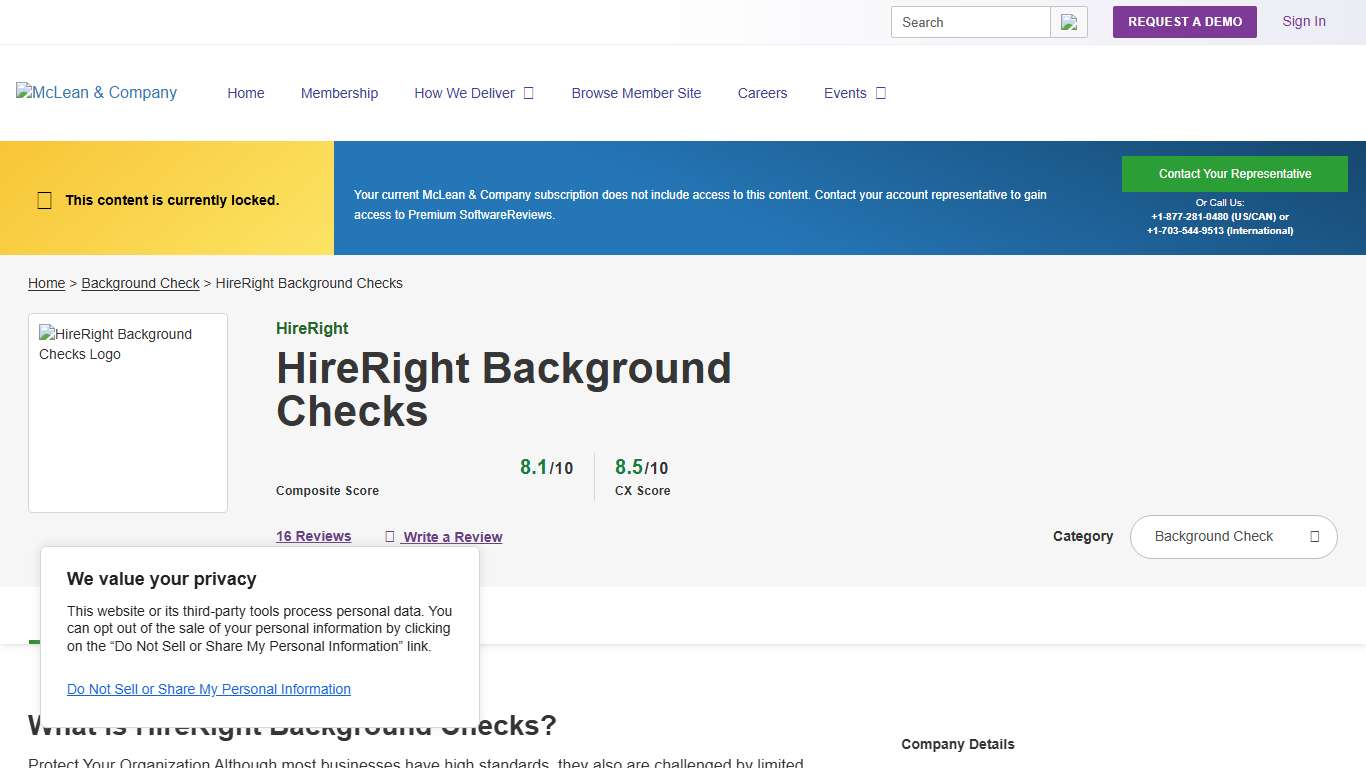The width and height of the screenshot is (1366, 768).
Task: Open the Background Check breadcrumb link
Action: click(x=140, y=283)
